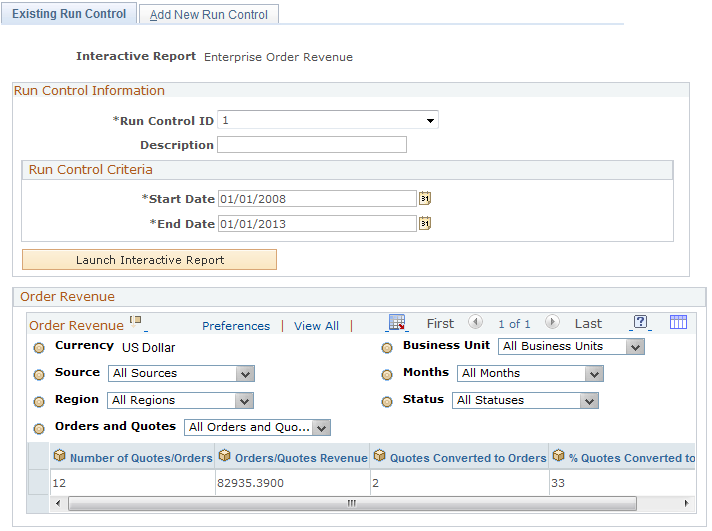This screenshot has height=531, width=712.
Task: Click the Description input field
Action: 312,145
